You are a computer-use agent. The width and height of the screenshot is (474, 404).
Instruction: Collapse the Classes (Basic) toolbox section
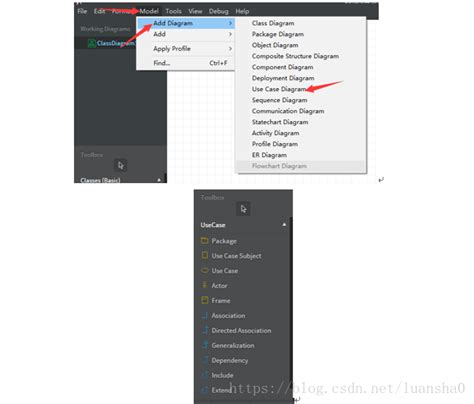(x=159, y=180)
